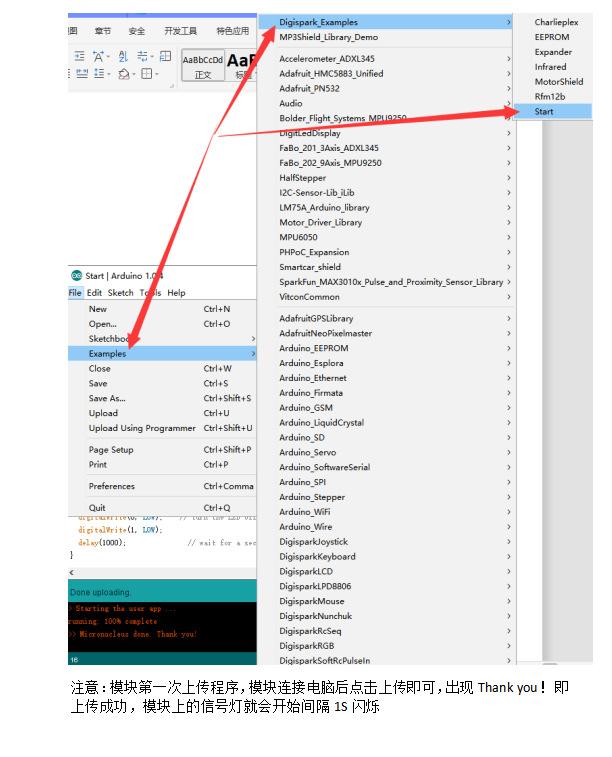Click the increase indent icon in ribbon
The height and width of the screenshot is (757, 612).
81,57
